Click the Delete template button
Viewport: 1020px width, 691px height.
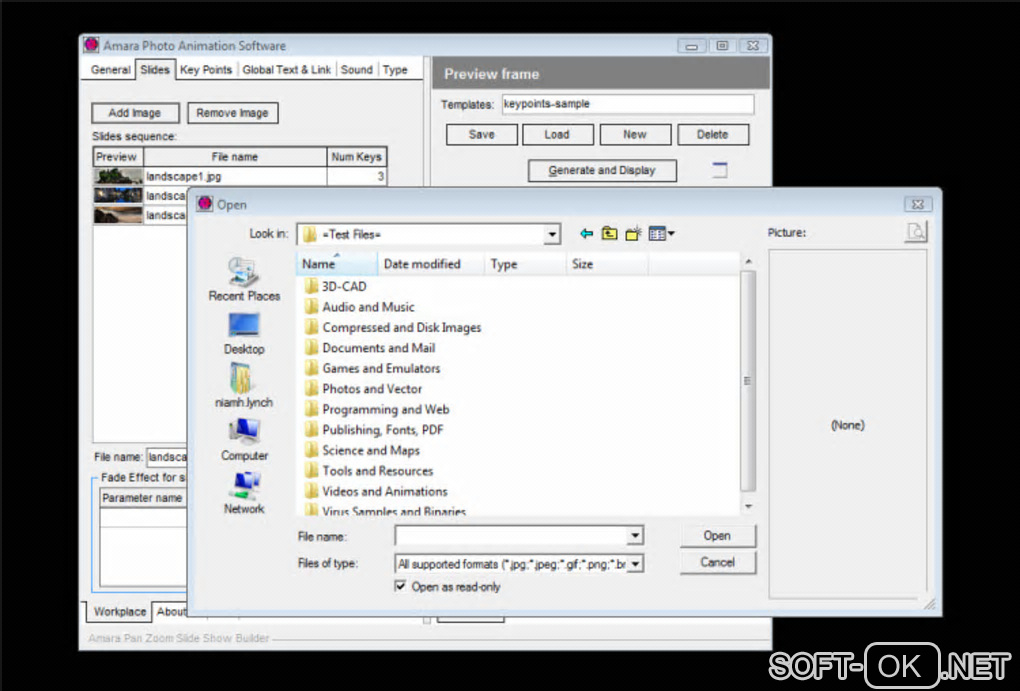click(713, 135)
